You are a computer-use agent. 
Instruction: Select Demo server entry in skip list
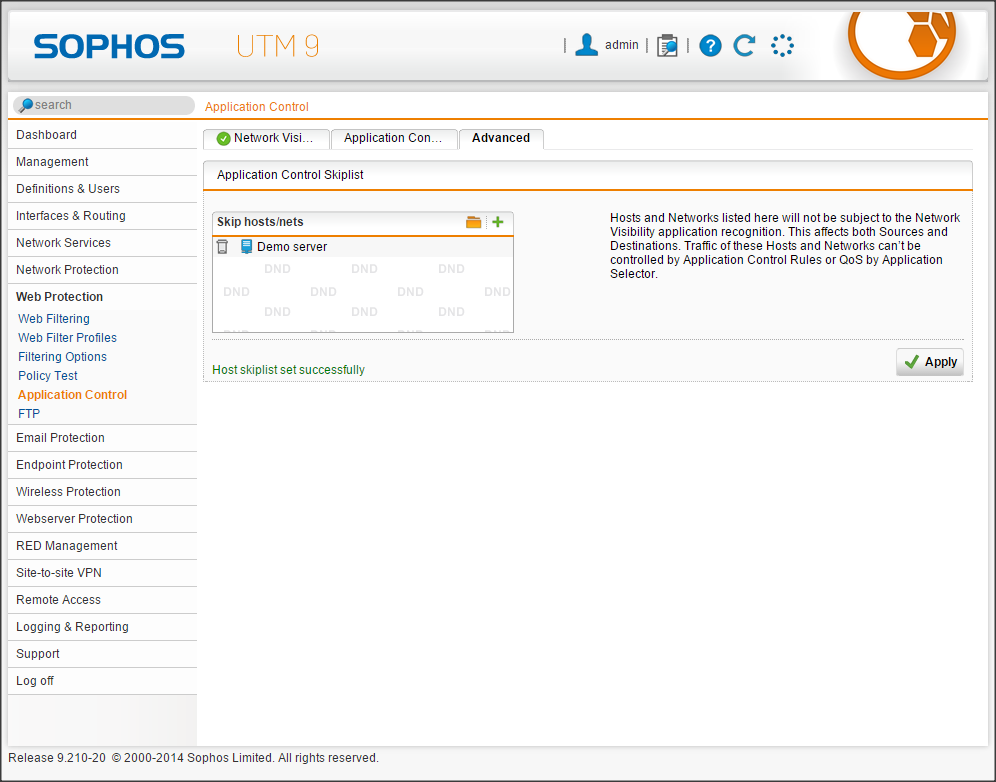click(292, 247)
